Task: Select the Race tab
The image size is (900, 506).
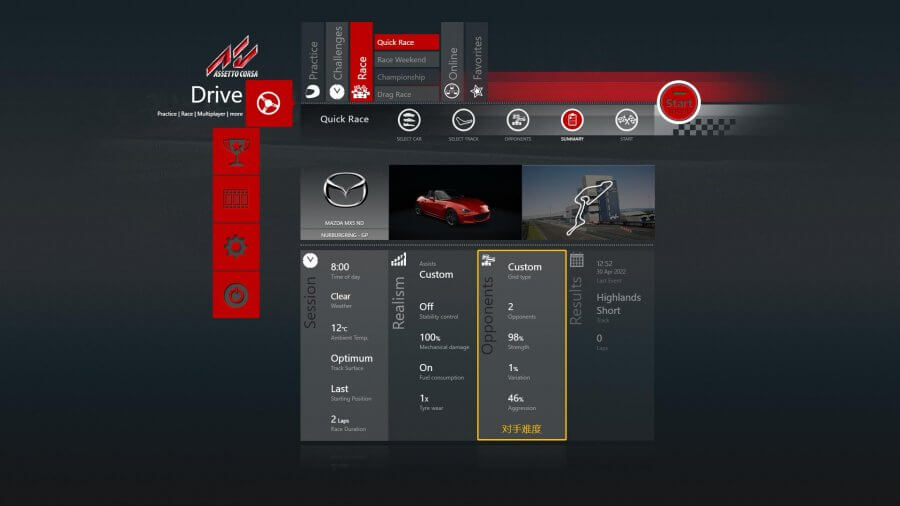Action: pyautogui.click(x=361, y=62)
